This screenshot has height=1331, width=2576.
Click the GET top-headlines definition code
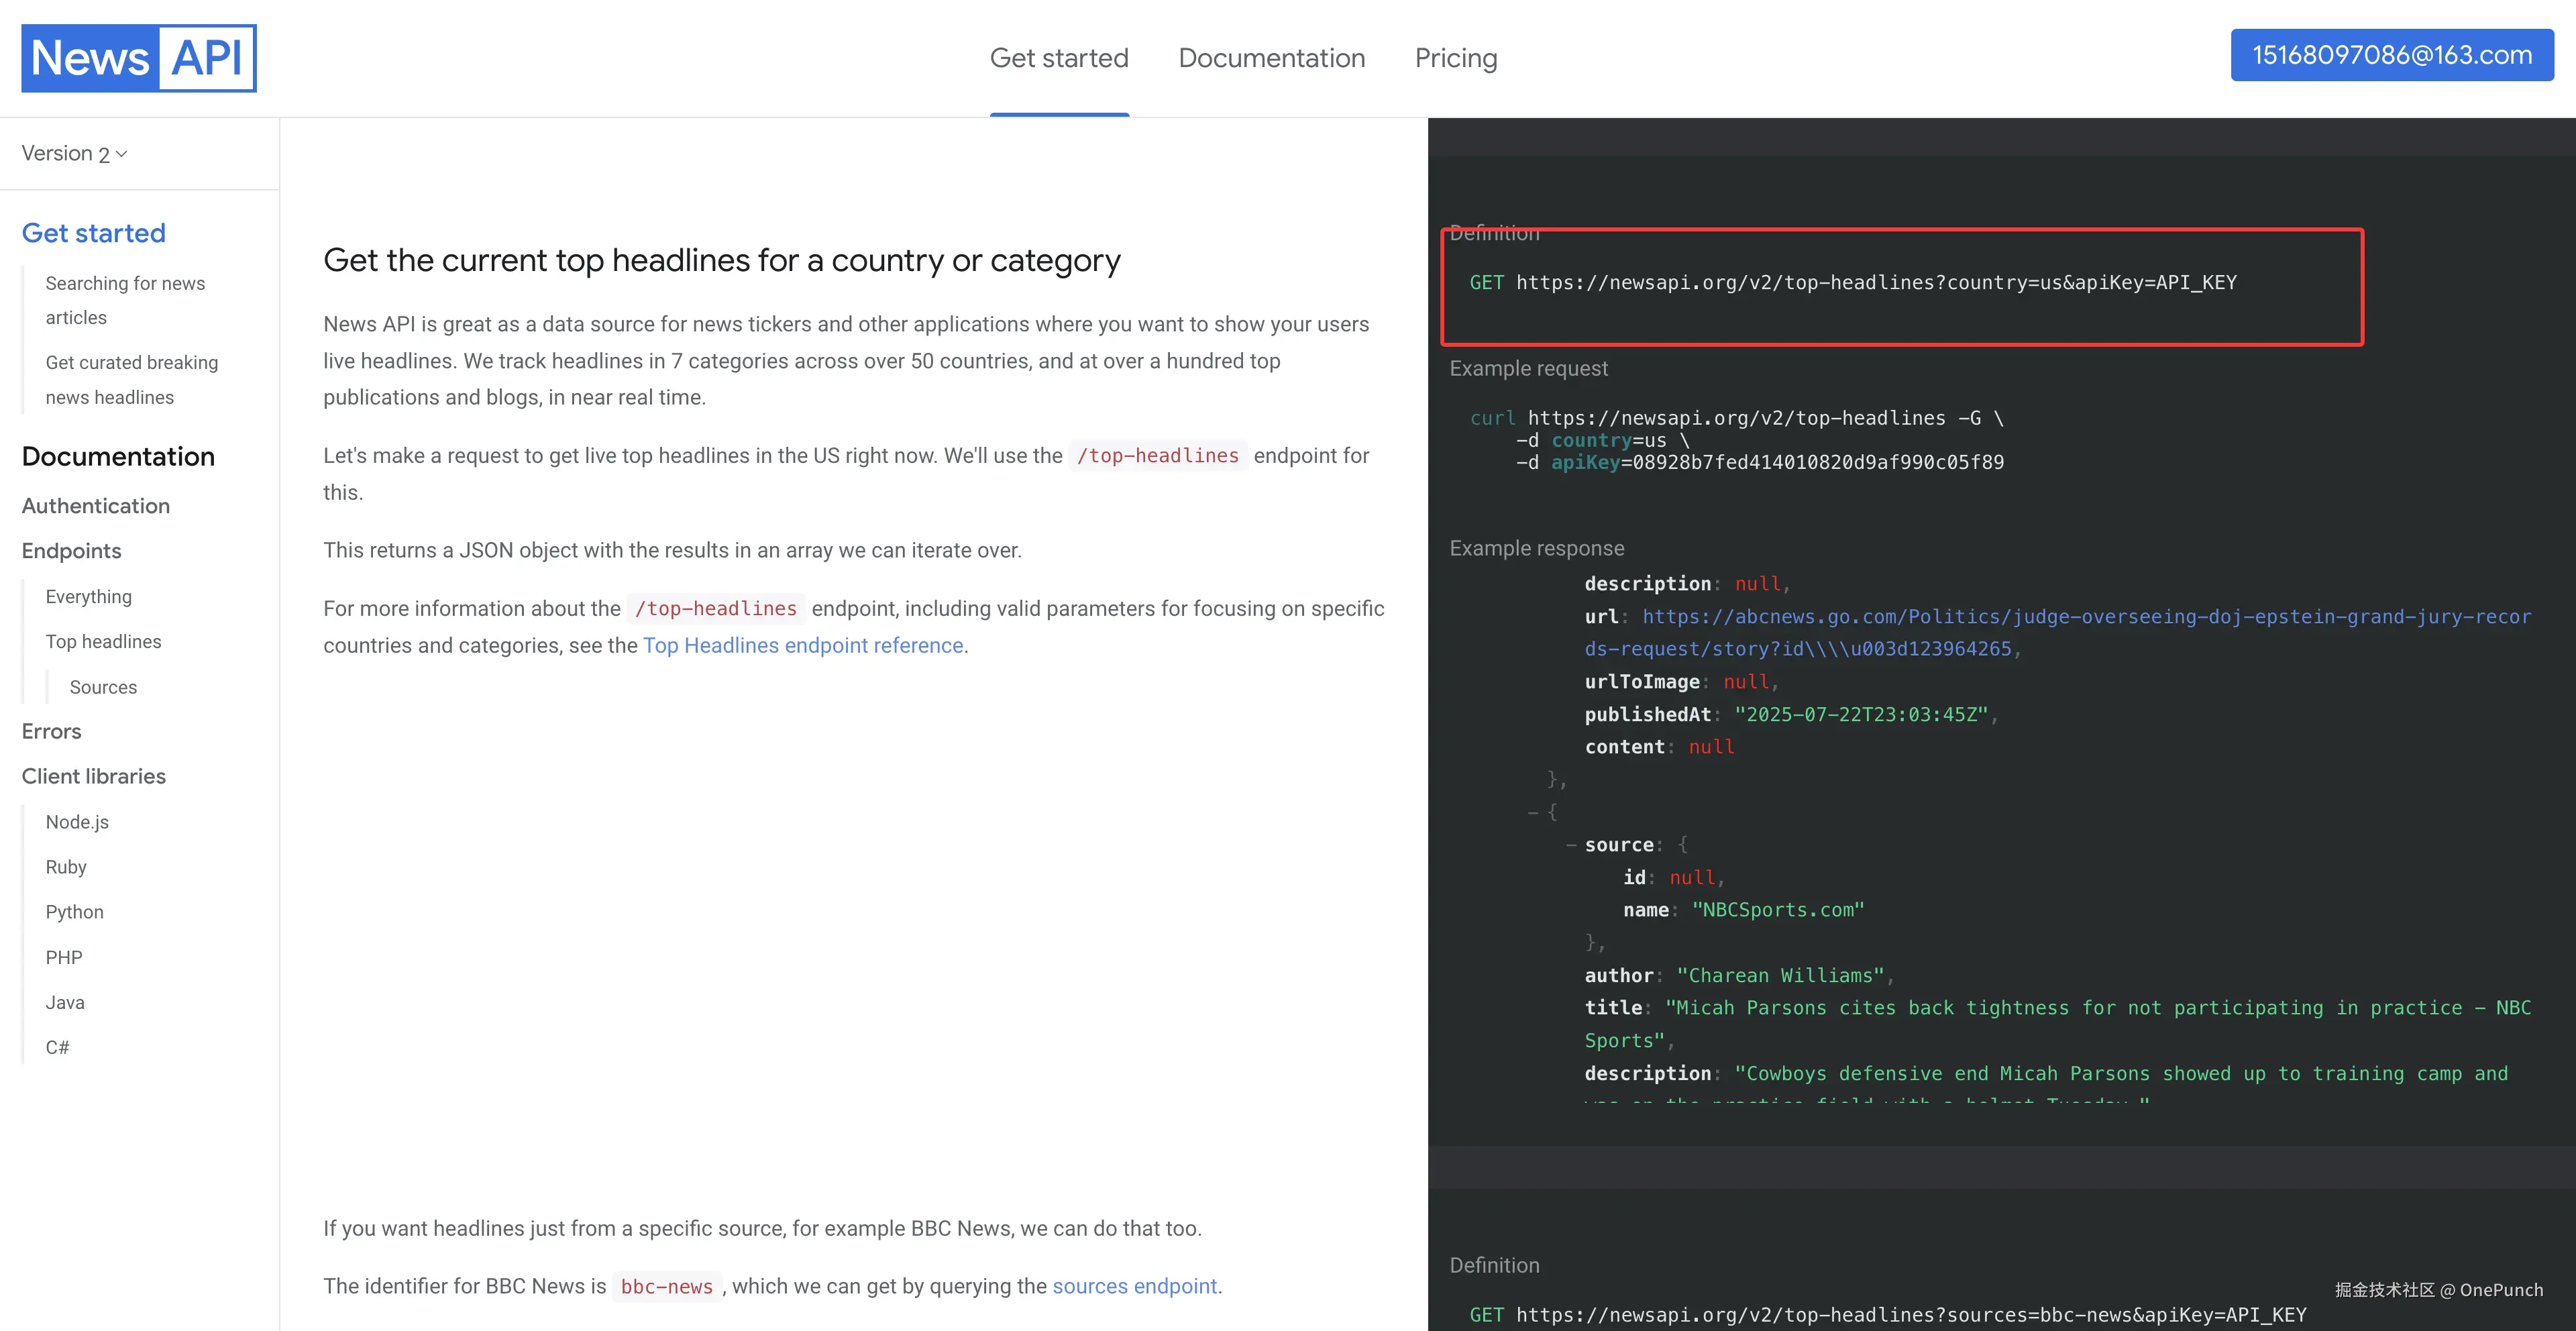click(1852, 283)
